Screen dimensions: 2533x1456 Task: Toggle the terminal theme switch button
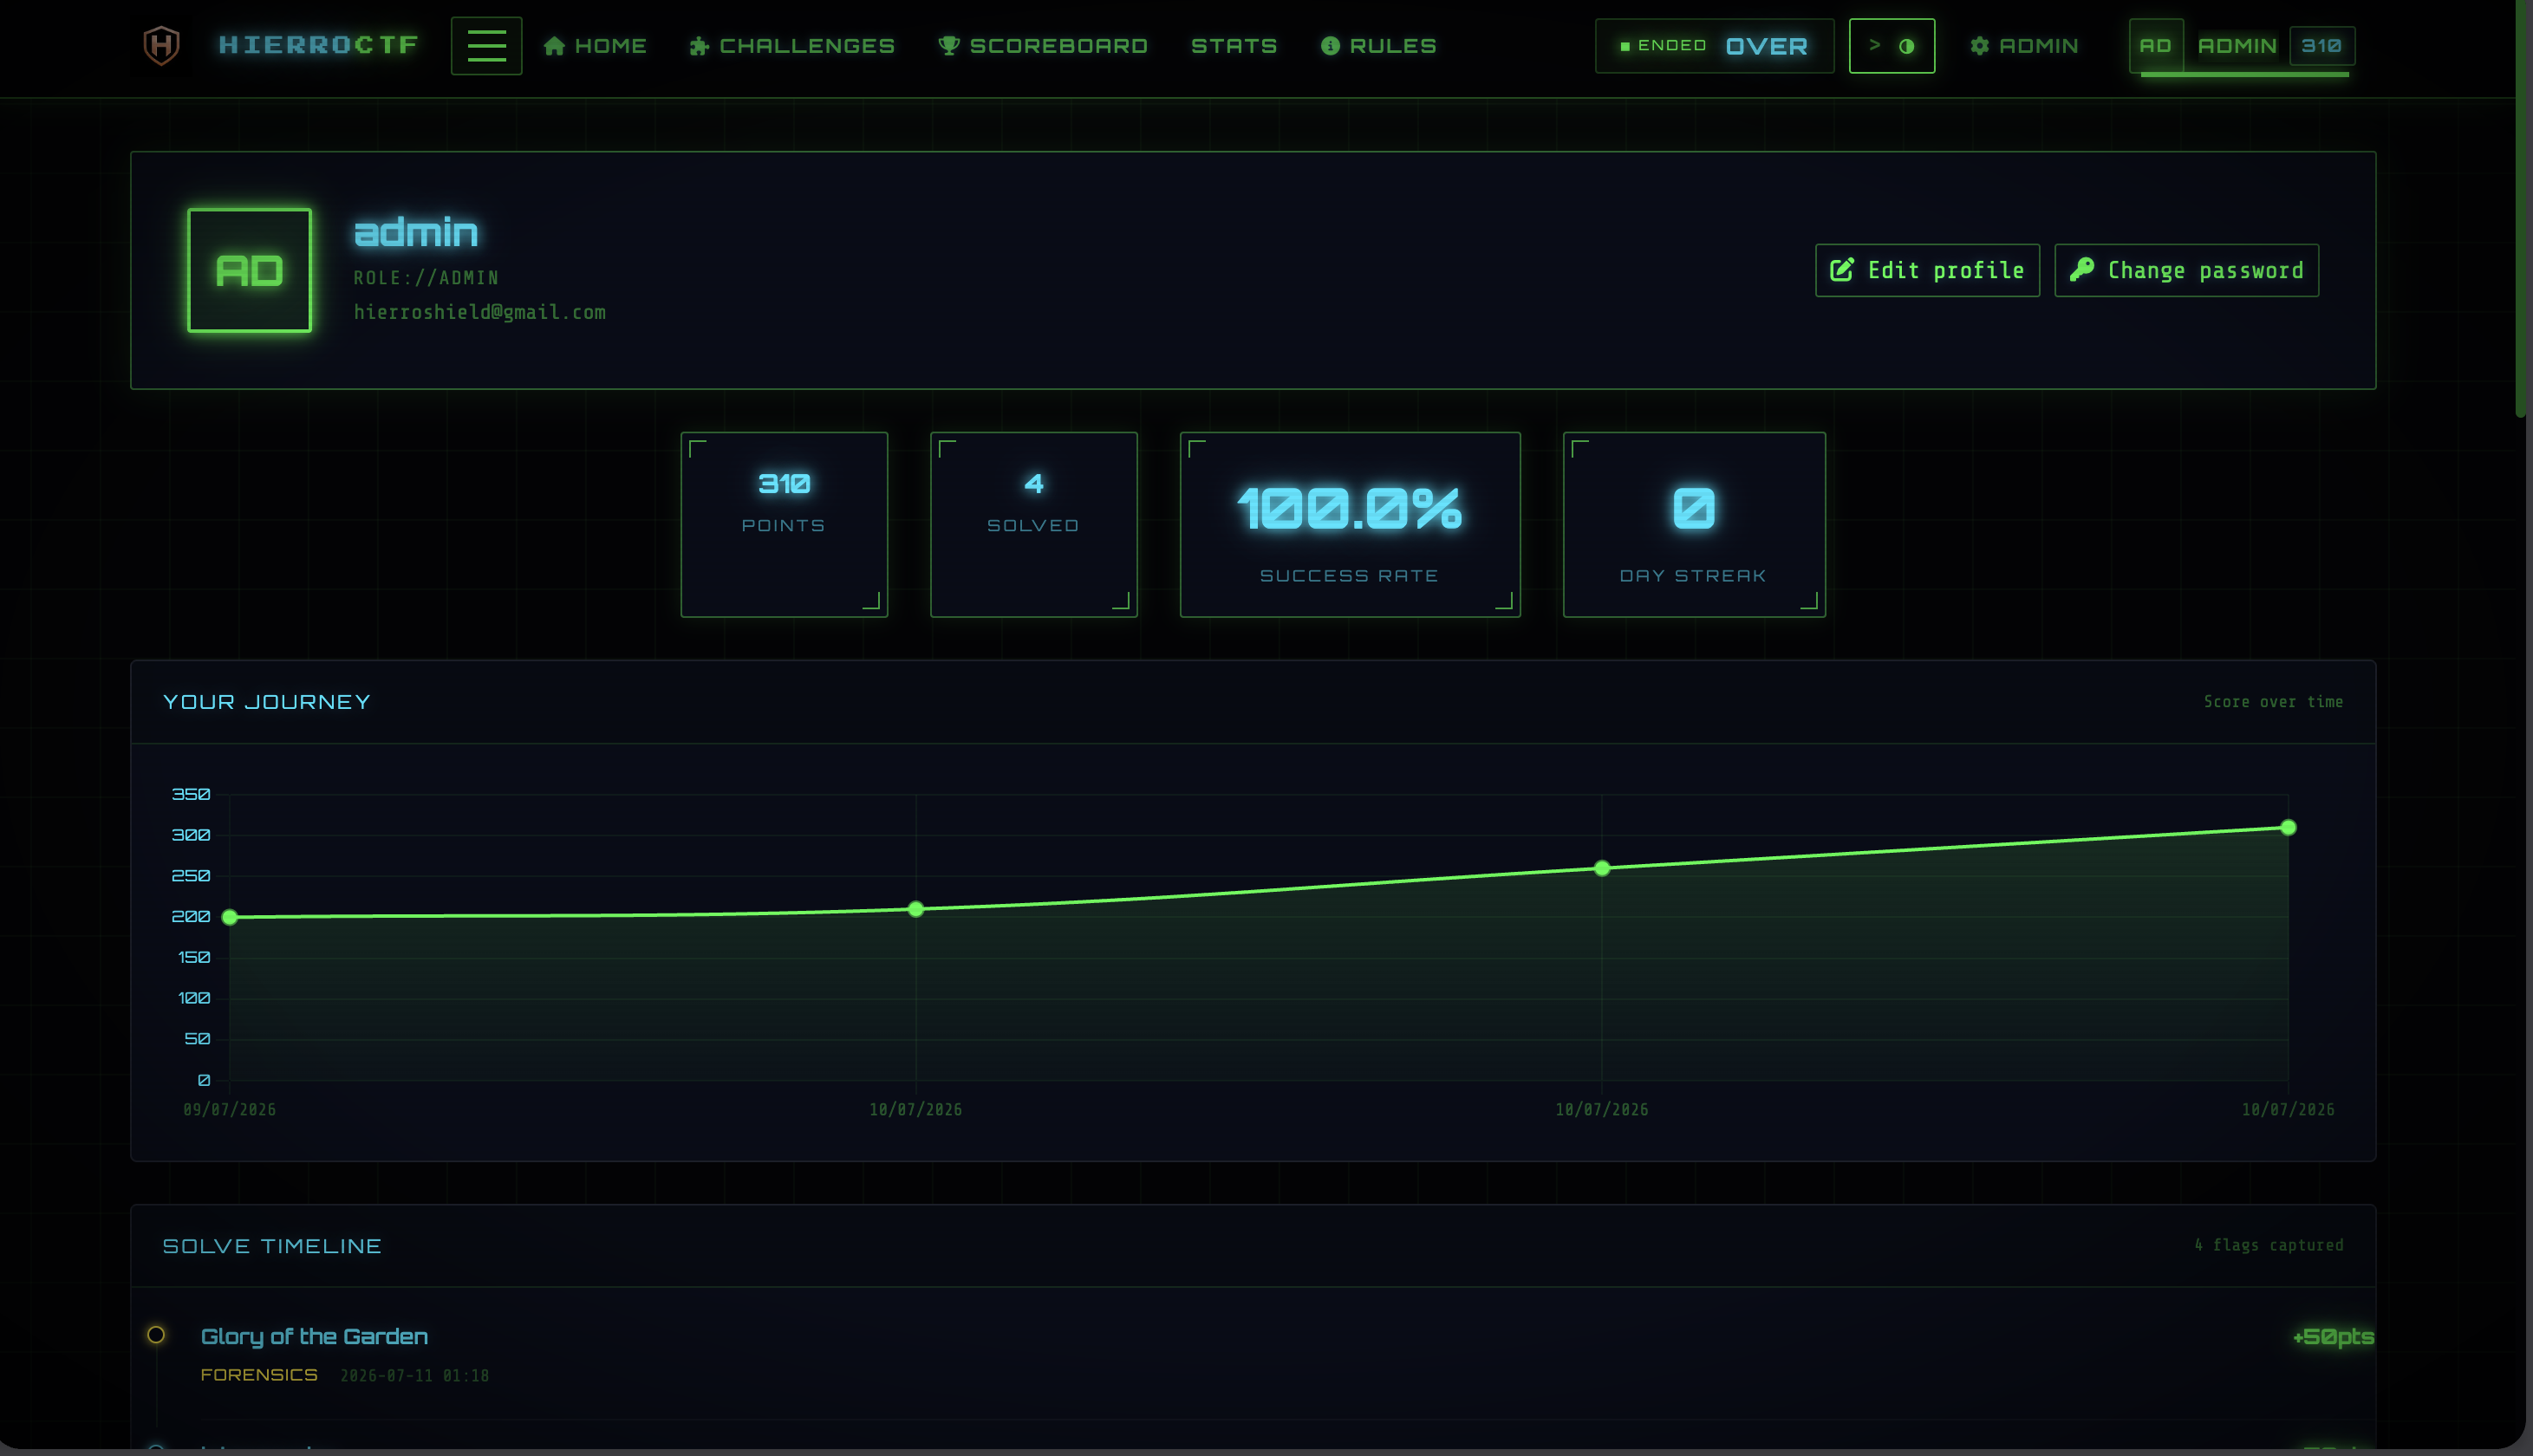pyautogui.click(x=1891, y=46)
